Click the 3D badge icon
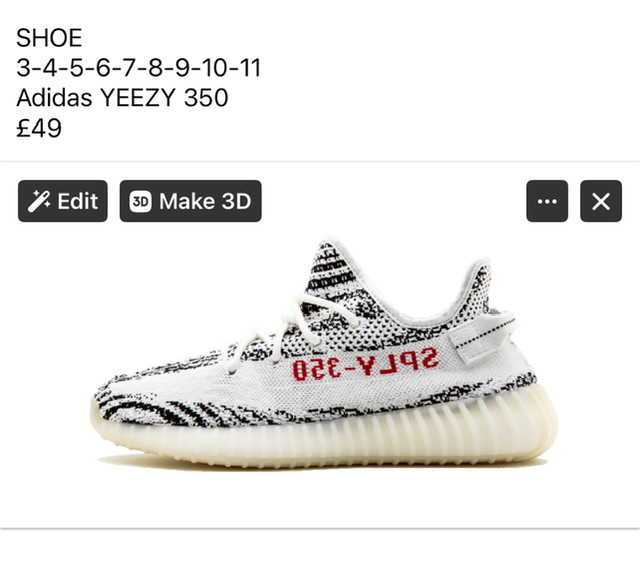Screen dimensions: 640x561 (x=140, y=201)
